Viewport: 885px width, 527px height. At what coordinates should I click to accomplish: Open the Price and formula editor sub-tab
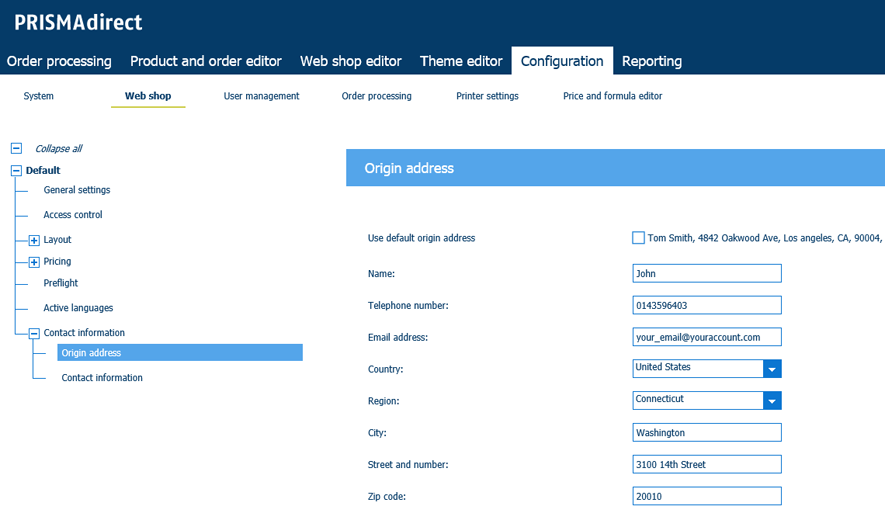point(612,96)
